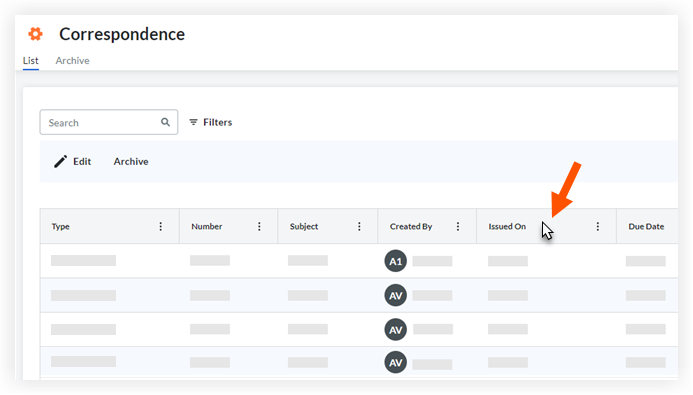Open the Subject column options menu
The height and width of the screenshot is (395, 693).
click(359, 226)
